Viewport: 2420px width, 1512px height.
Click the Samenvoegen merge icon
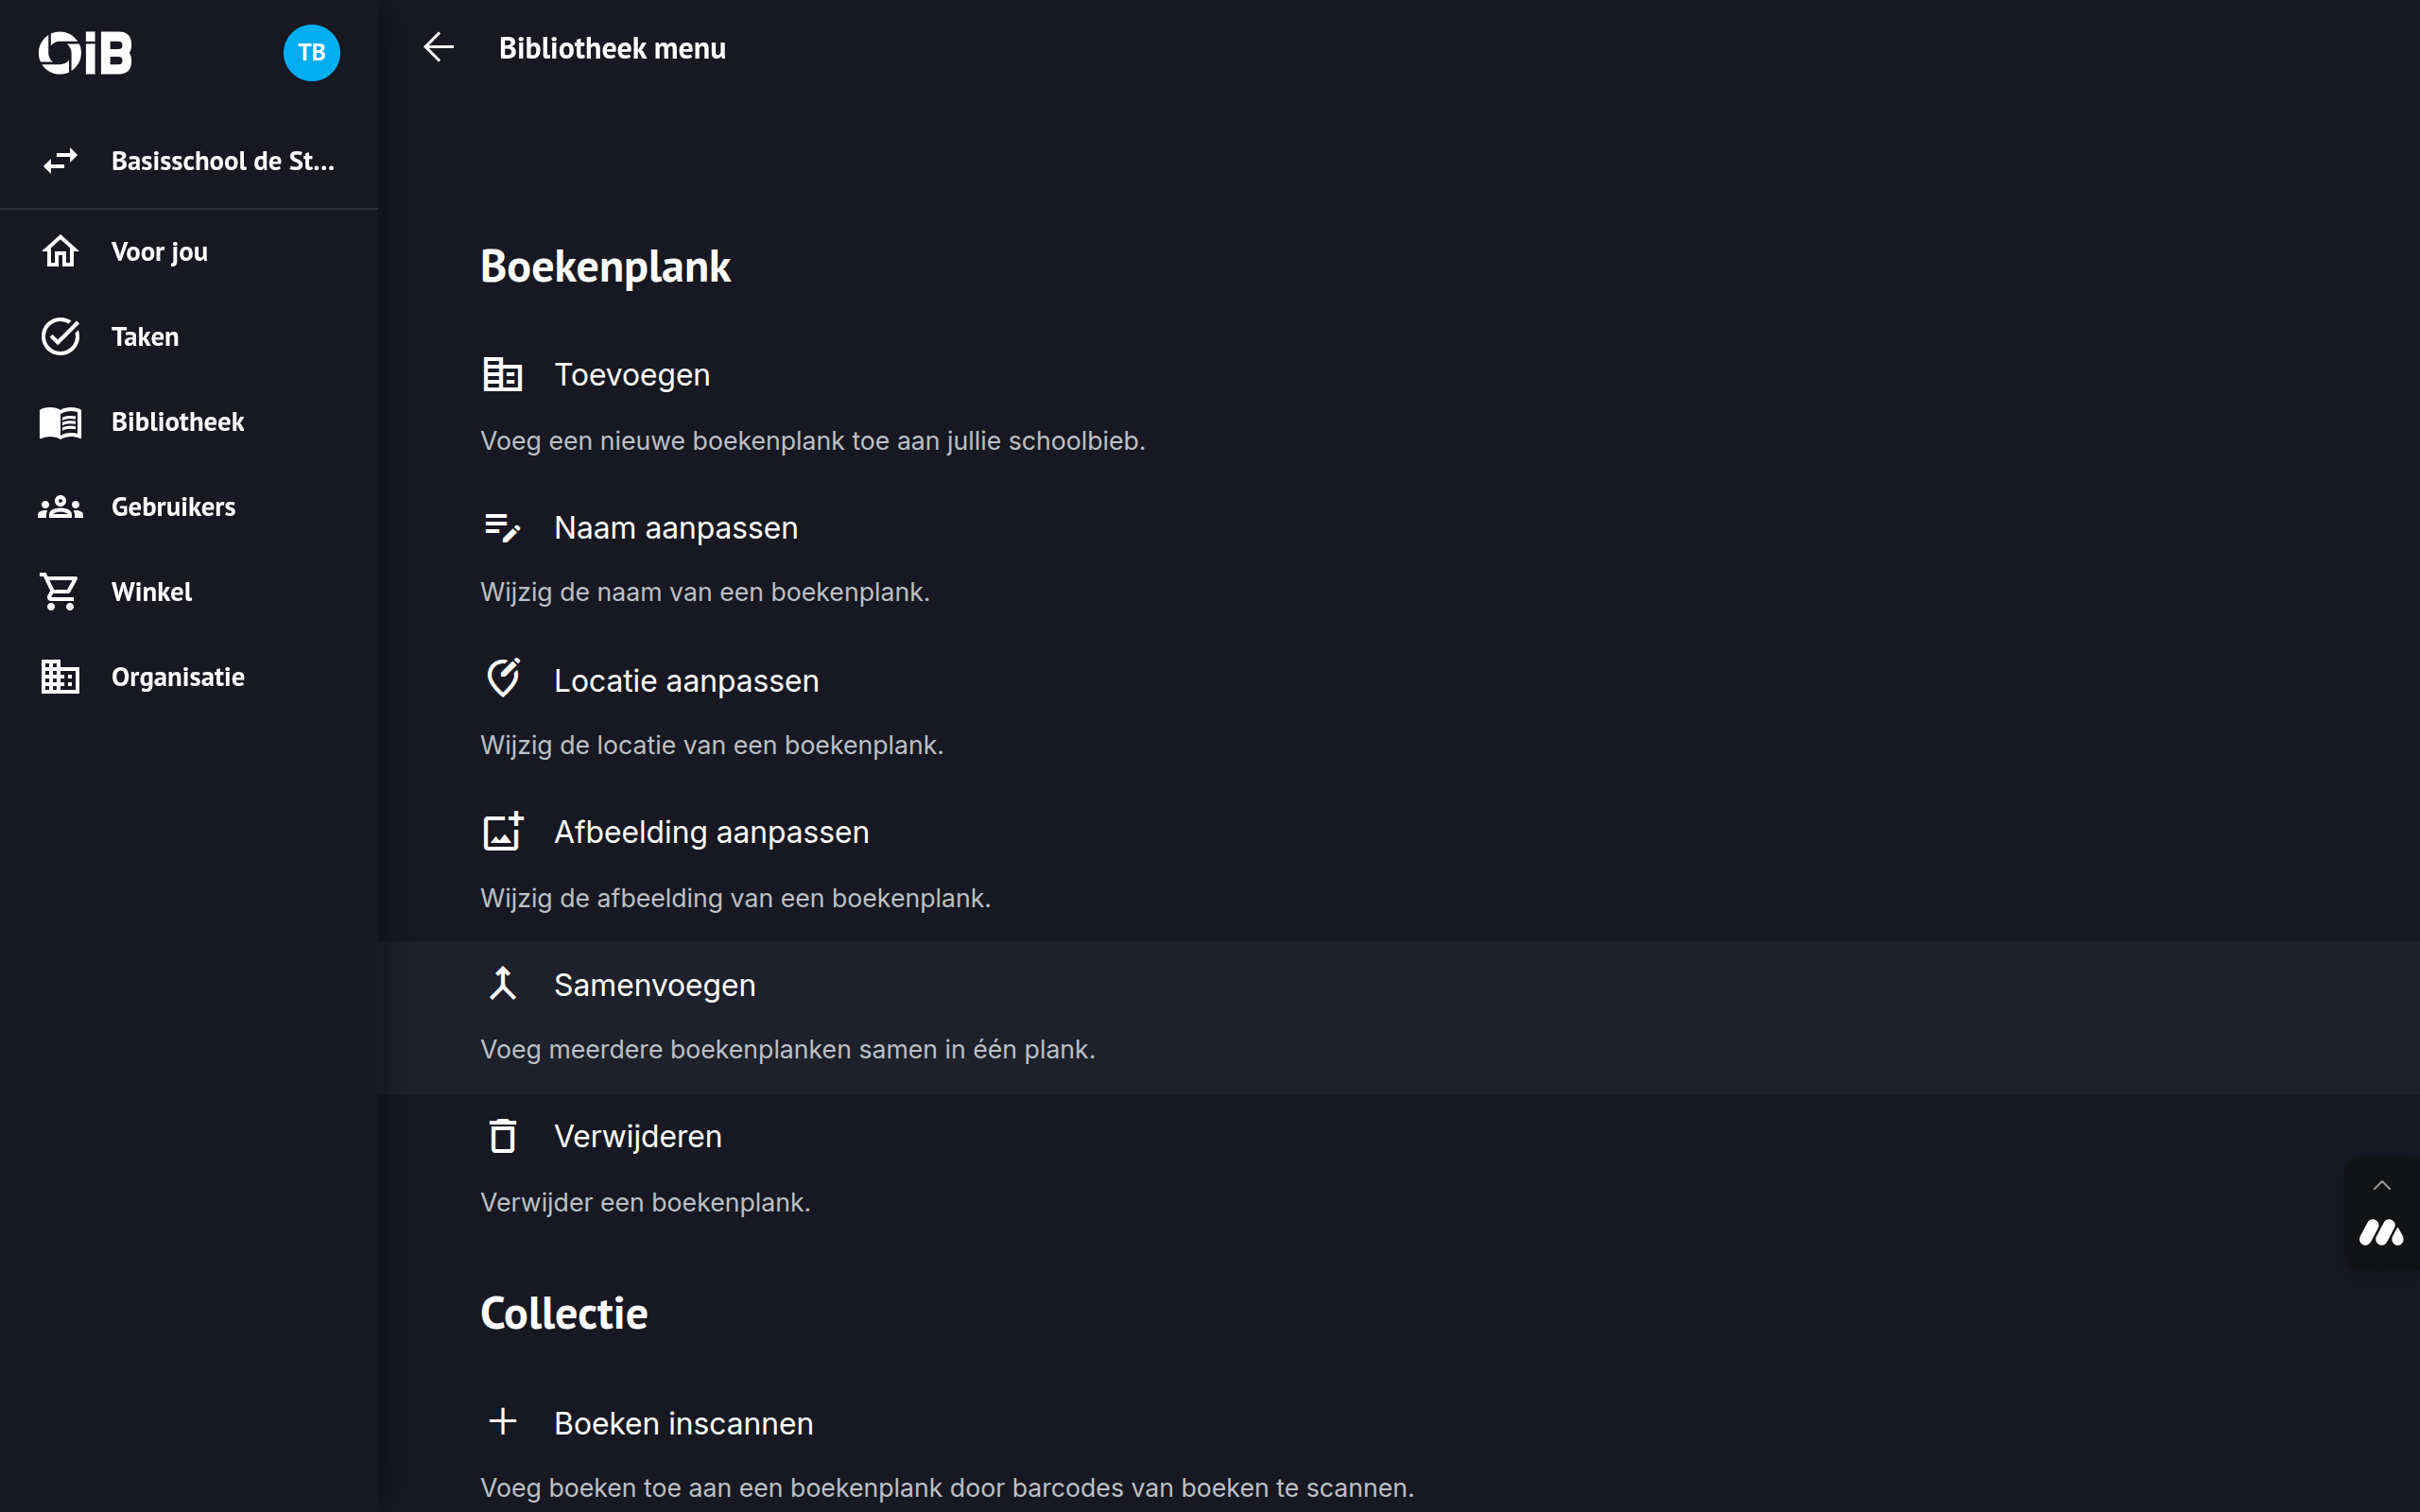[x=502, y=984]
